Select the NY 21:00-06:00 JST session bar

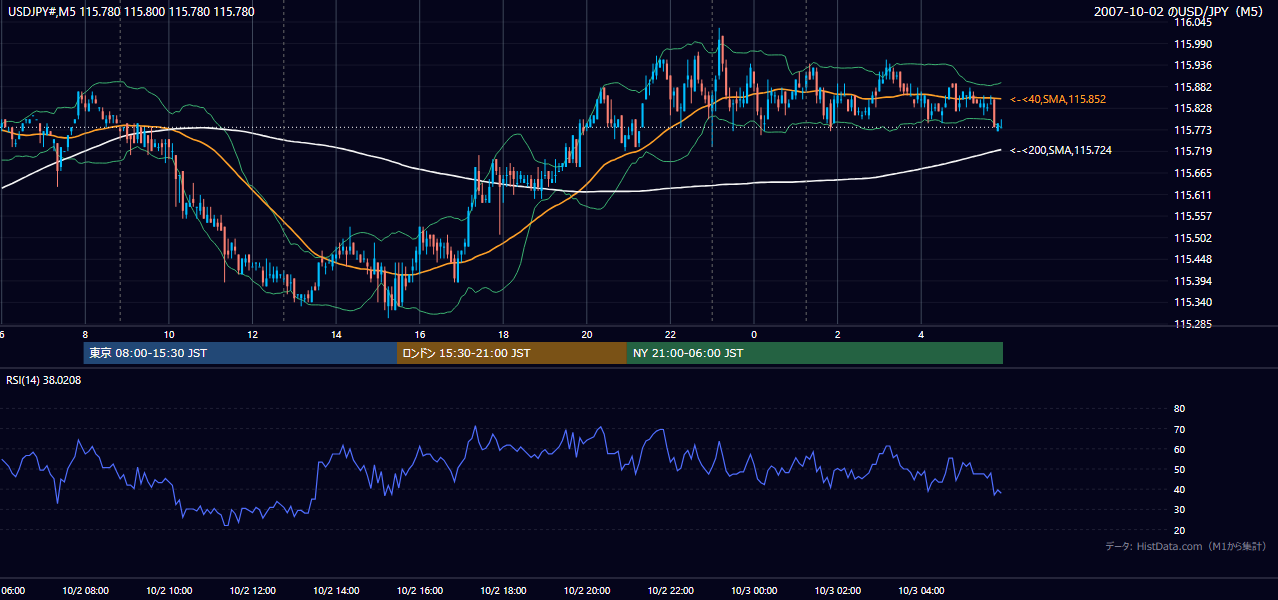(x=815, y=353)
